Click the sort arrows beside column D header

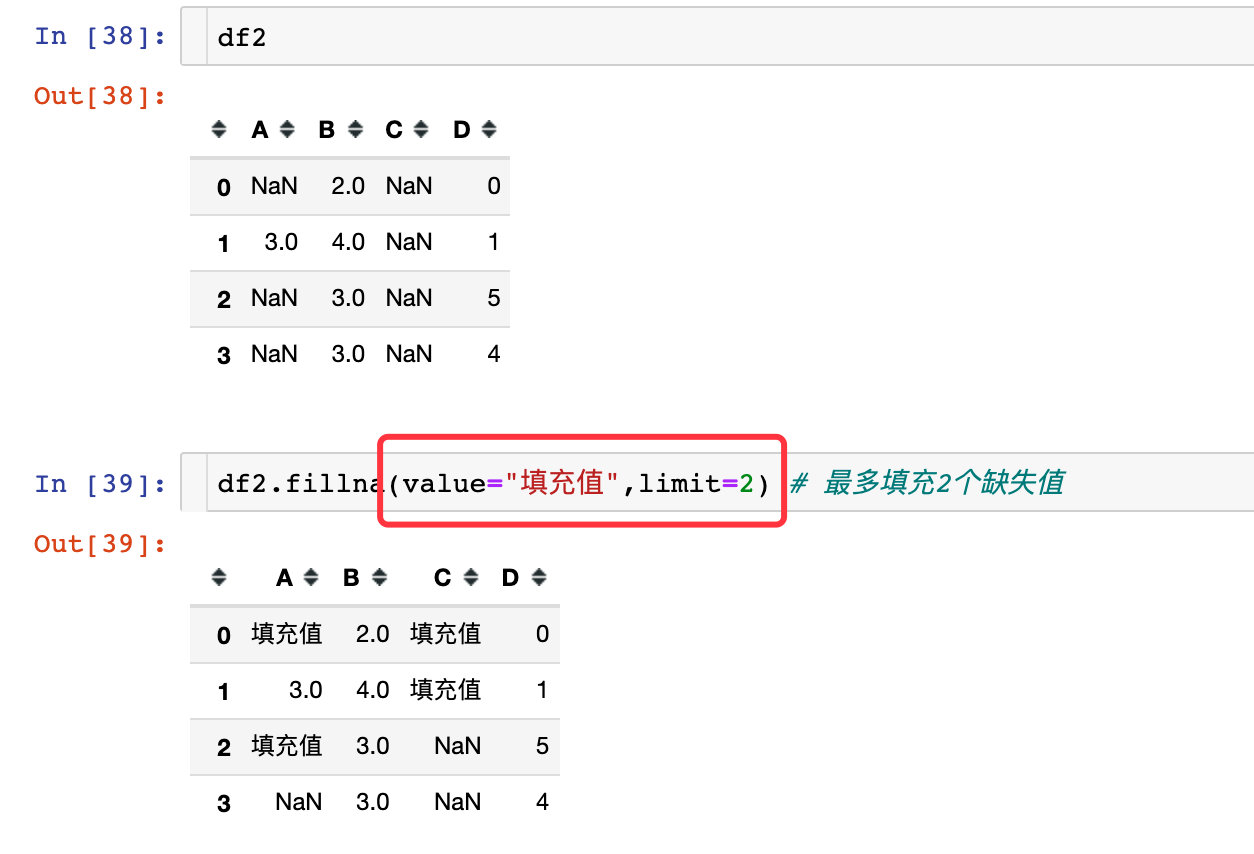click(x=487, y=129)
